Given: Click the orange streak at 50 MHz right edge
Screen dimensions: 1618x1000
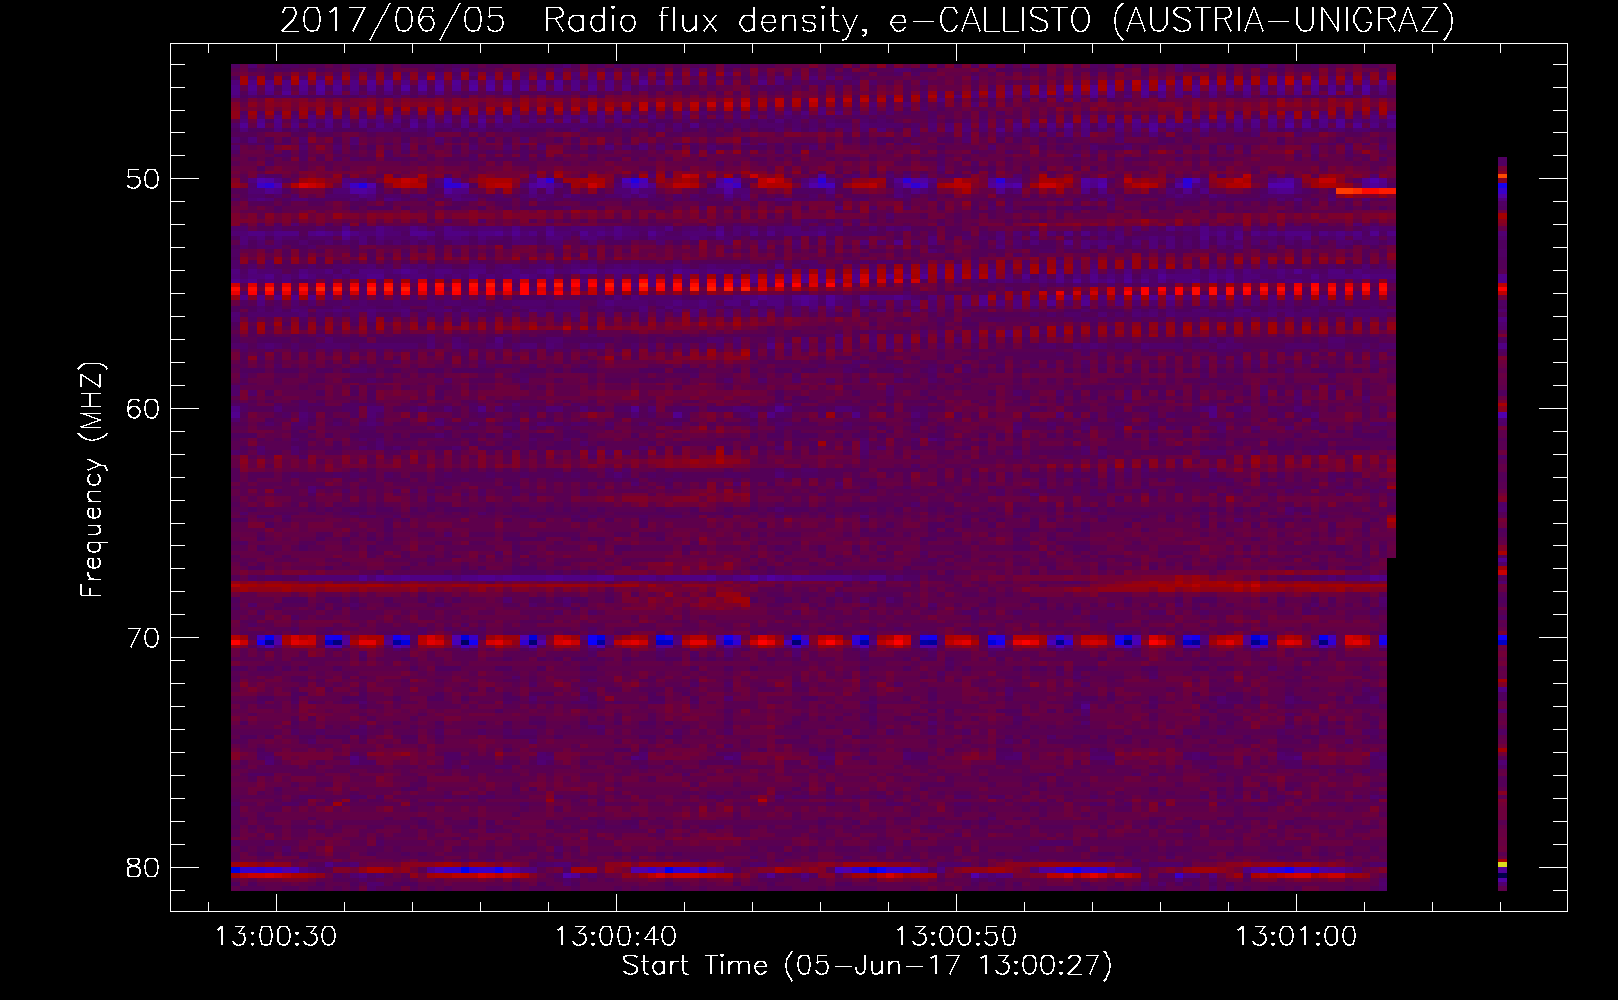Looking at the screenshot, I should click(1366, 190).
